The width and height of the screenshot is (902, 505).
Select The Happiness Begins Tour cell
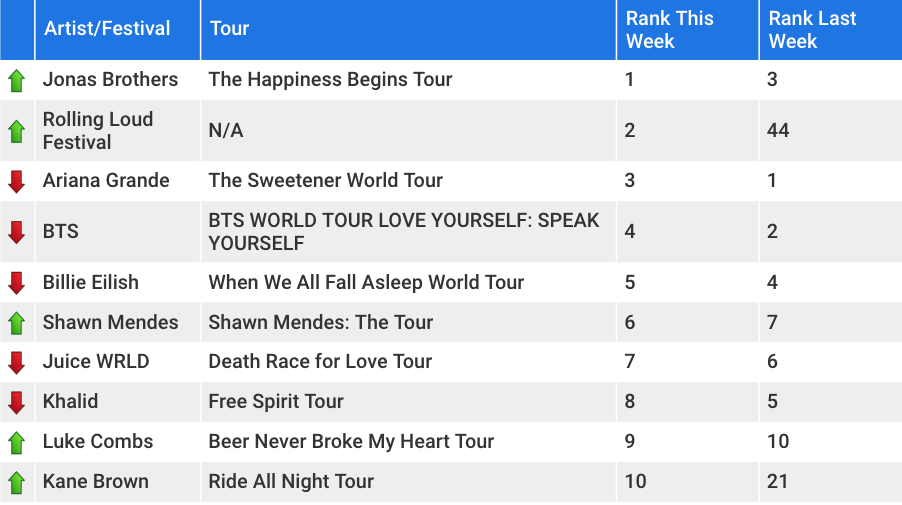[x=408, y=79]
